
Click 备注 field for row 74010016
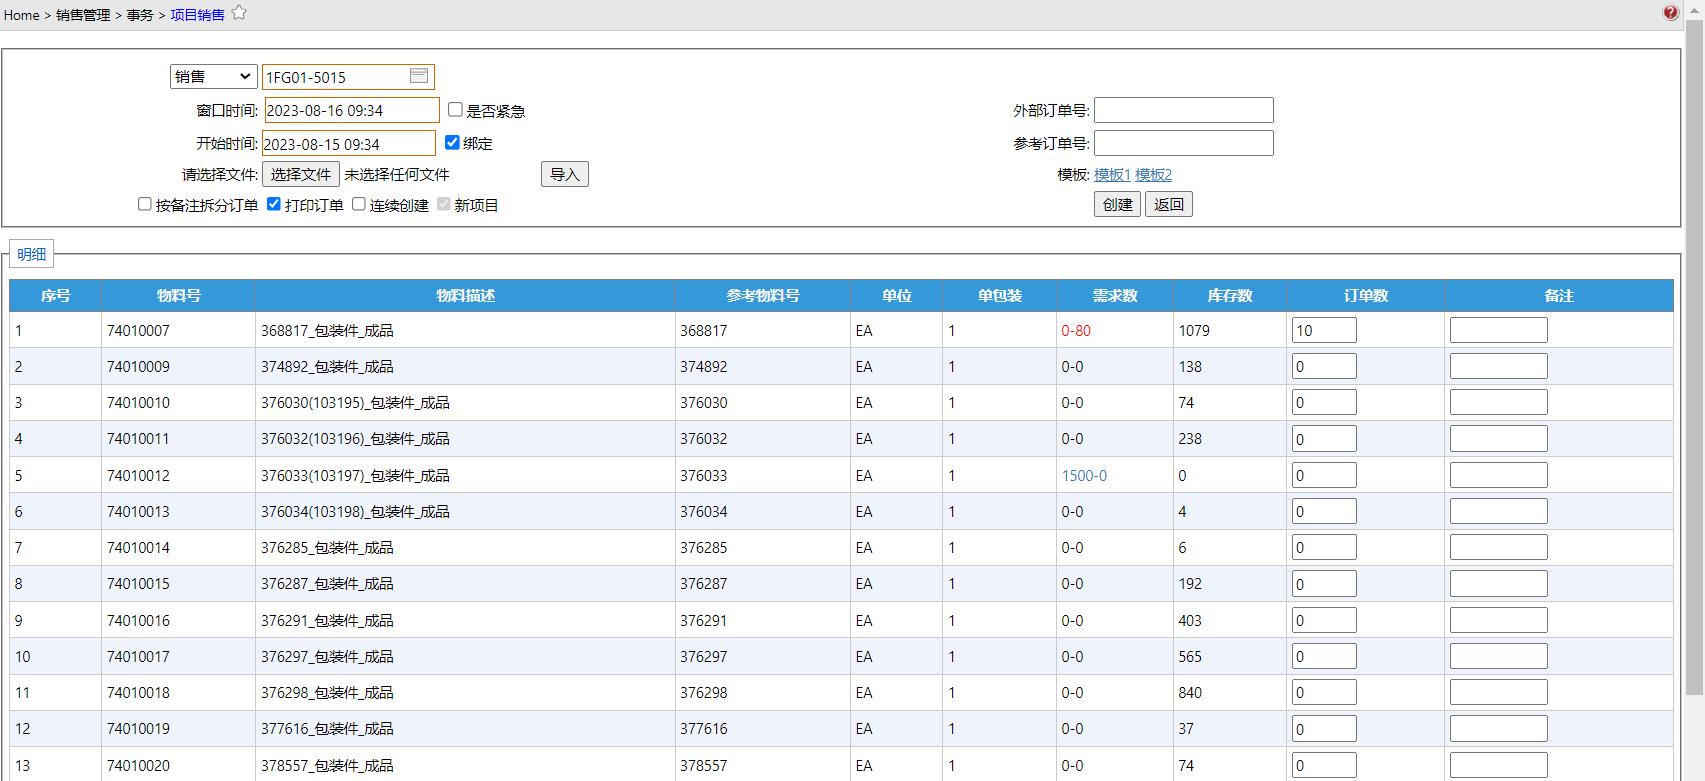(1498, 620)
